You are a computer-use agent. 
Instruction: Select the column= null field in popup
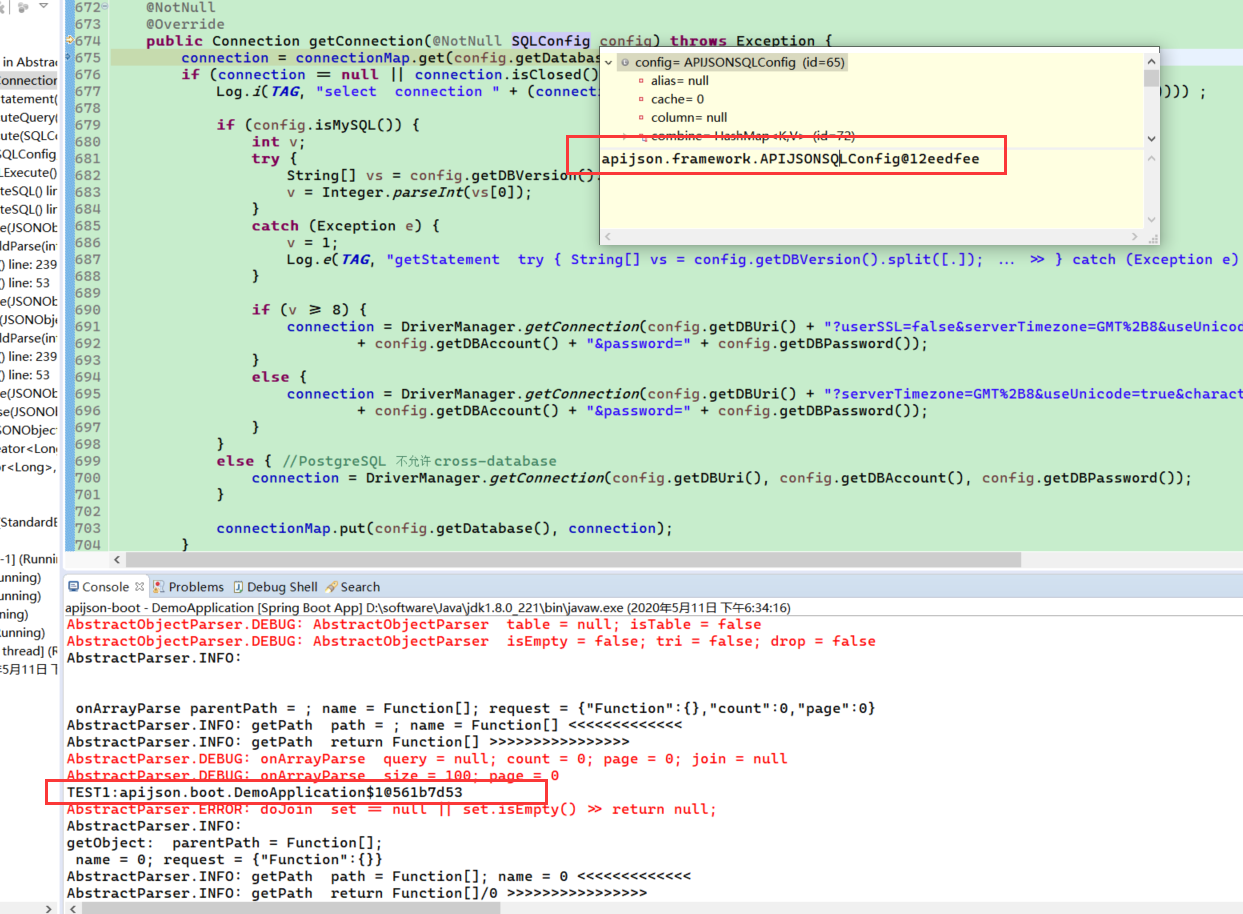coord(689,117)
